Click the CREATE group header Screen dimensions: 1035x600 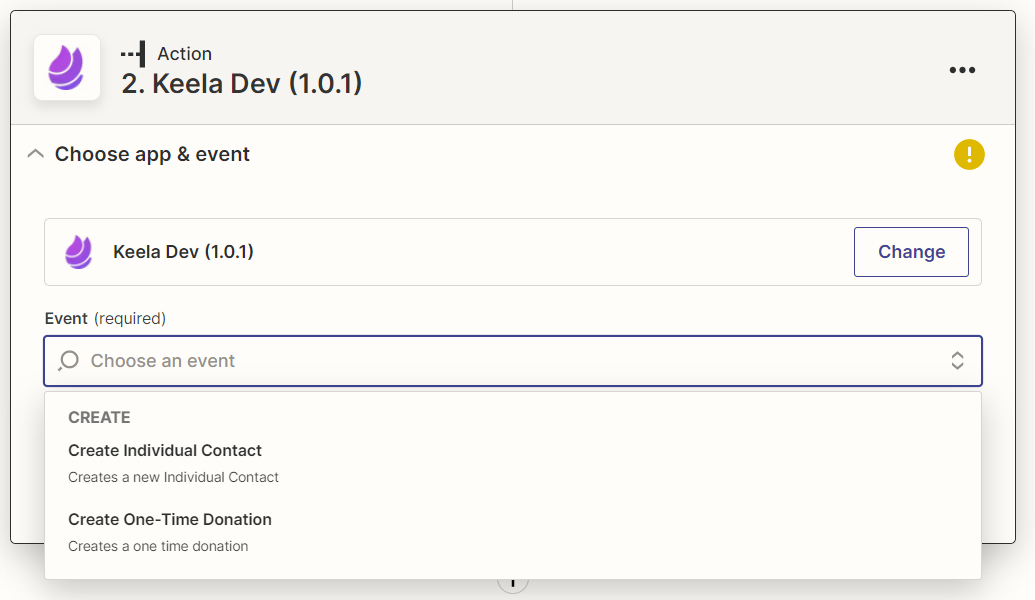[x=99, y=417]
